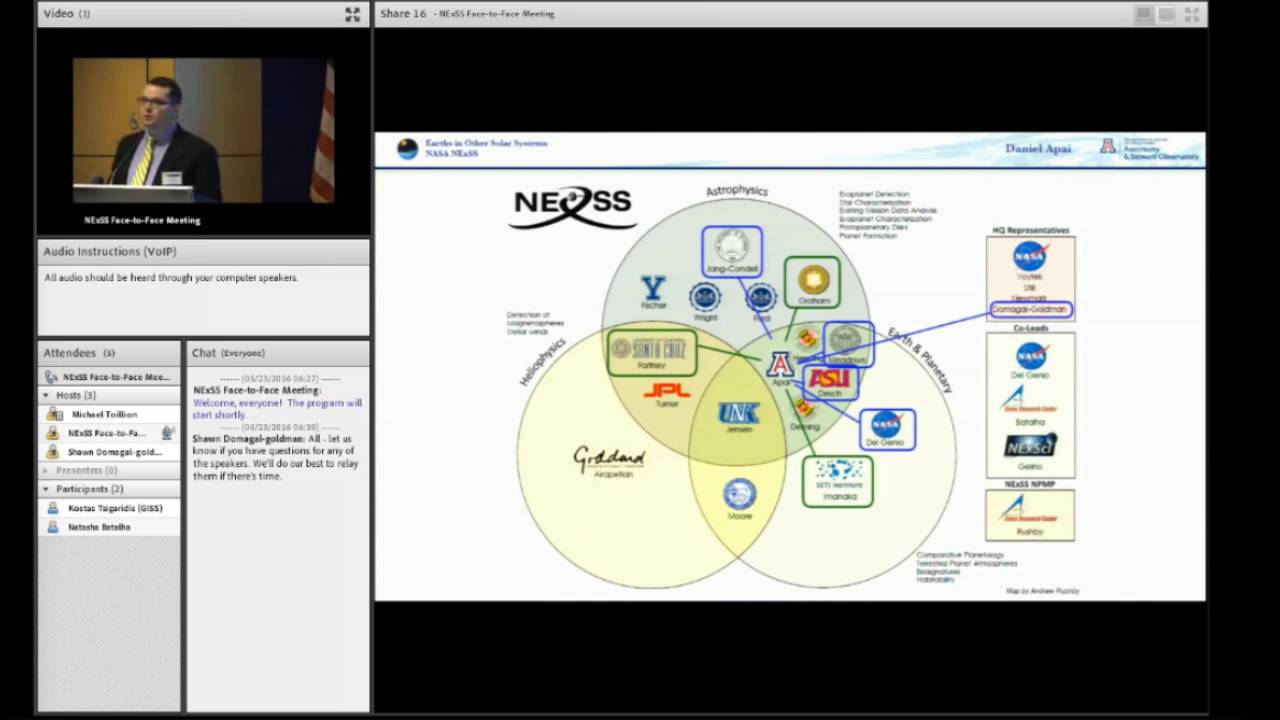Click the host icon beside Michael Toillion
This screenshot has width=1280, height=720.
(x=53, y=414)
